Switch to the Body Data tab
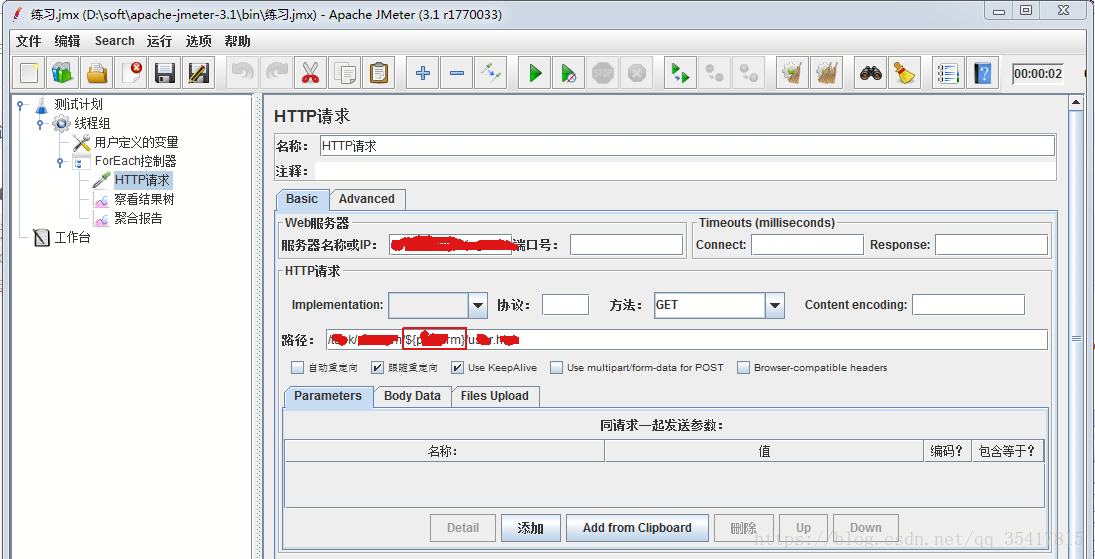The height and width of the screenshot is (559, 1095). tap(412, 396)
